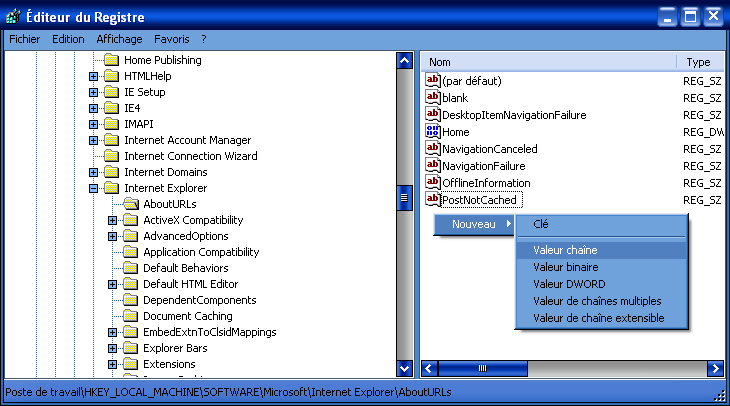Open the Affichage menu

coord(119,39)
